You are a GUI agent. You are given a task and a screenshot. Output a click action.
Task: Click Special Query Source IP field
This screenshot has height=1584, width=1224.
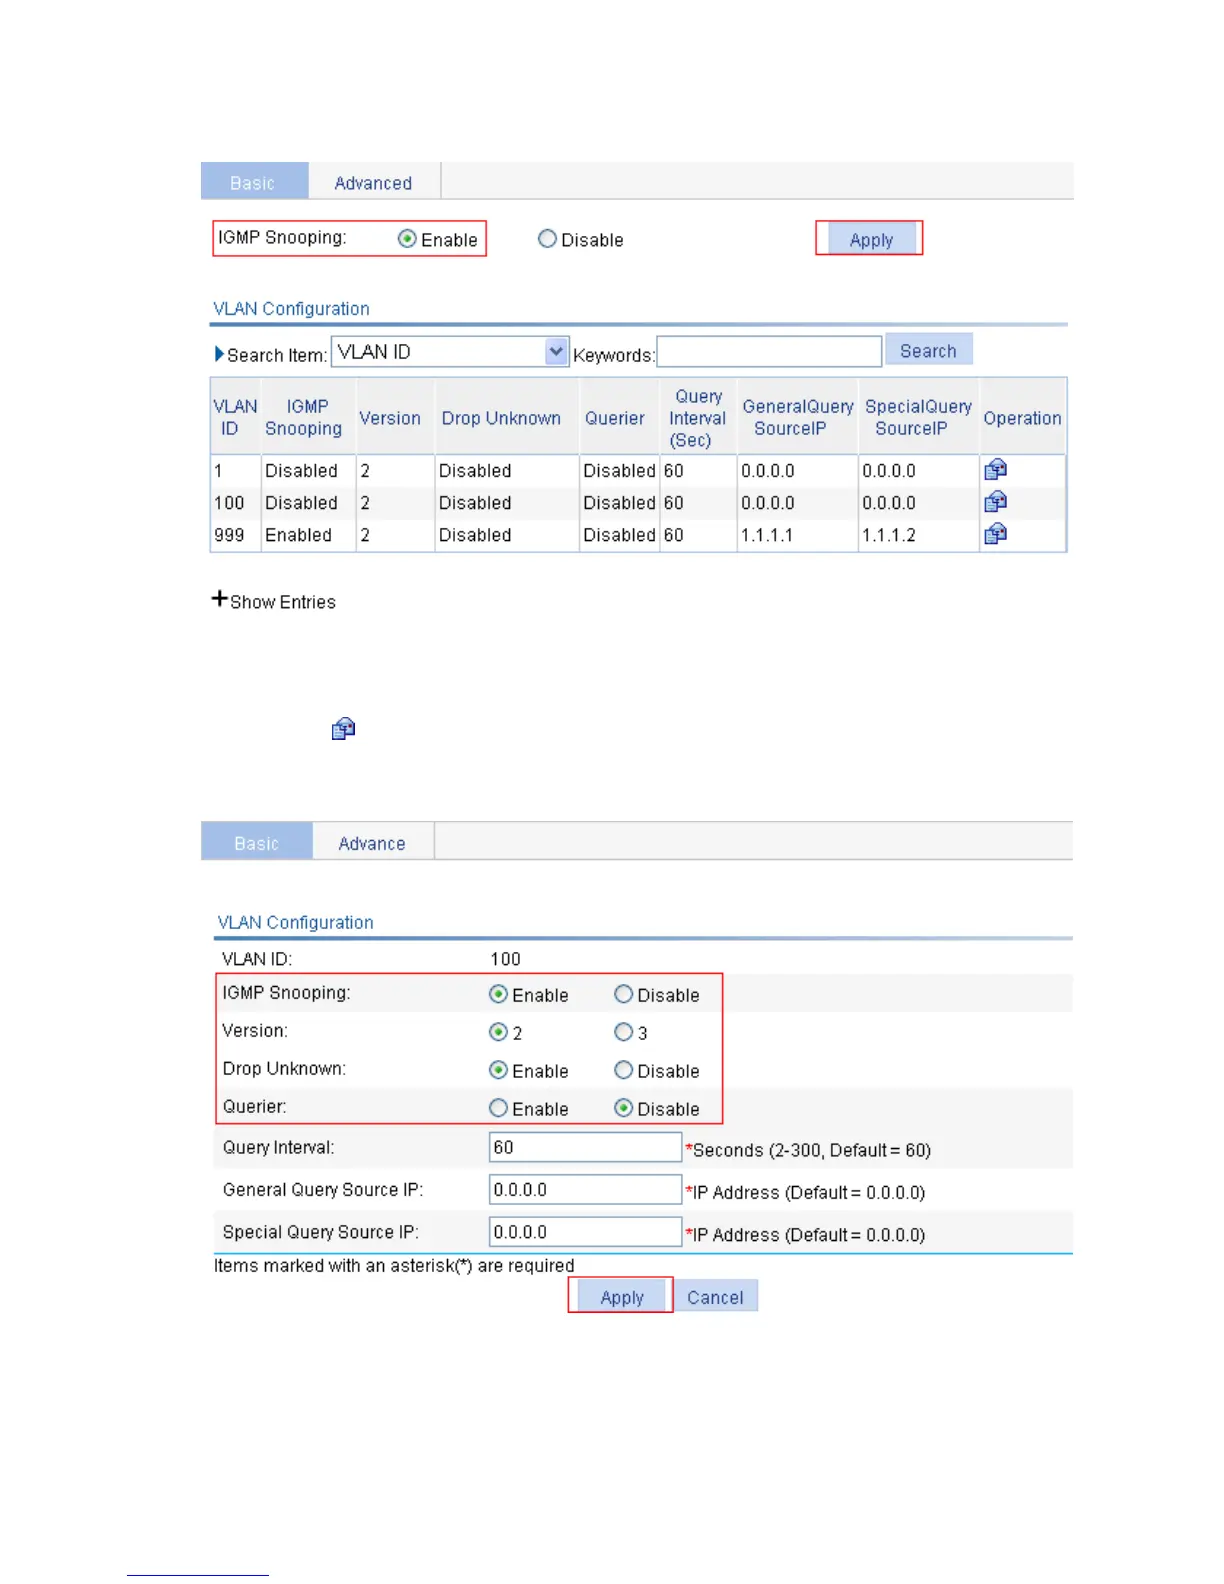(585, 1231)
